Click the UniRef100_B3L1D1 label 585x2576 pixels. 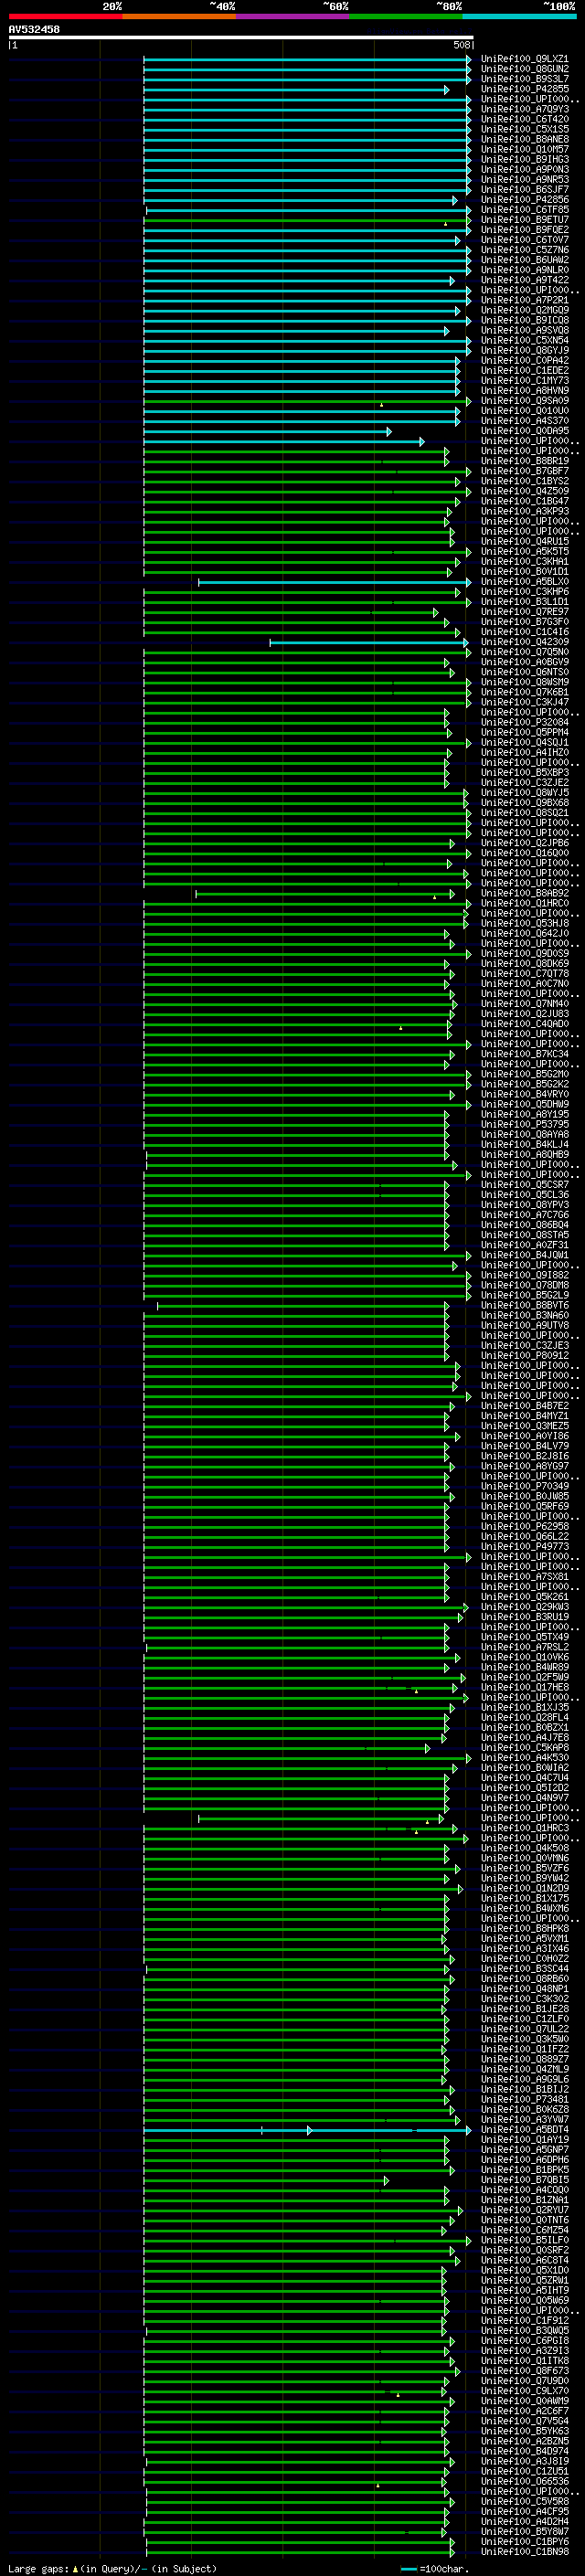click(x=524, y=602)
